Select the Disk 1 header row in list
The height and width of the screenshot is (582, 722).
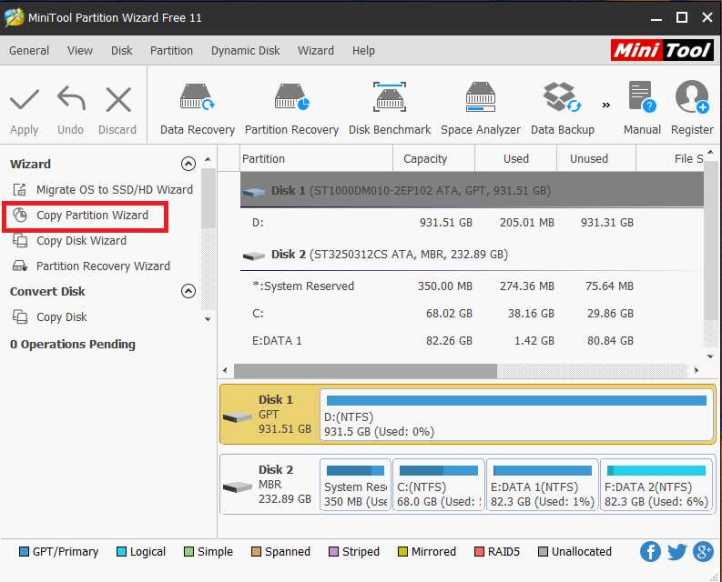click(x=472, y=190)
